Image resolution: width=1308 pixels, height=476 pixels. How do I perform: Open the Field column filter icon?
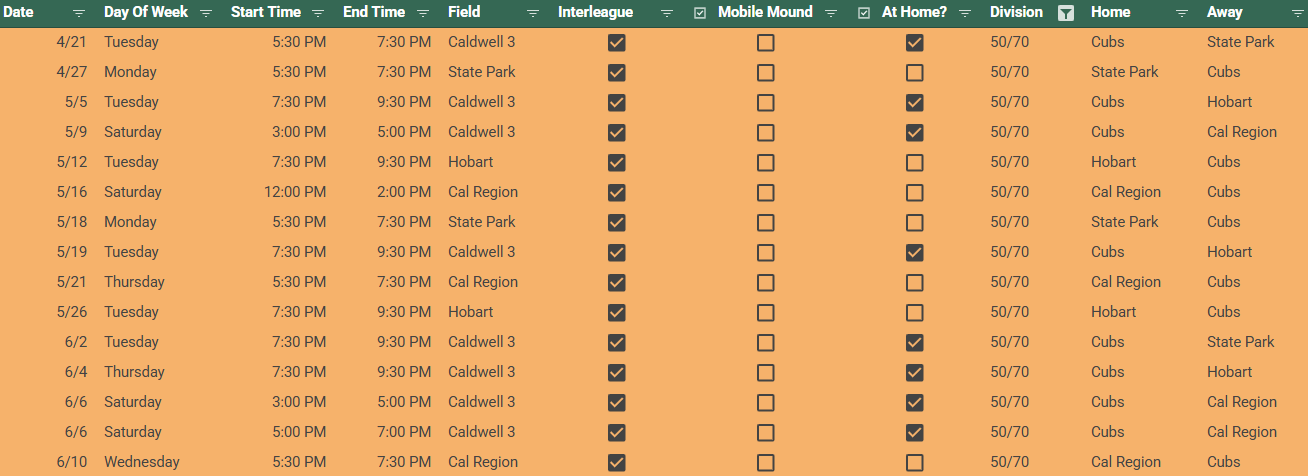tap(533, 13)
